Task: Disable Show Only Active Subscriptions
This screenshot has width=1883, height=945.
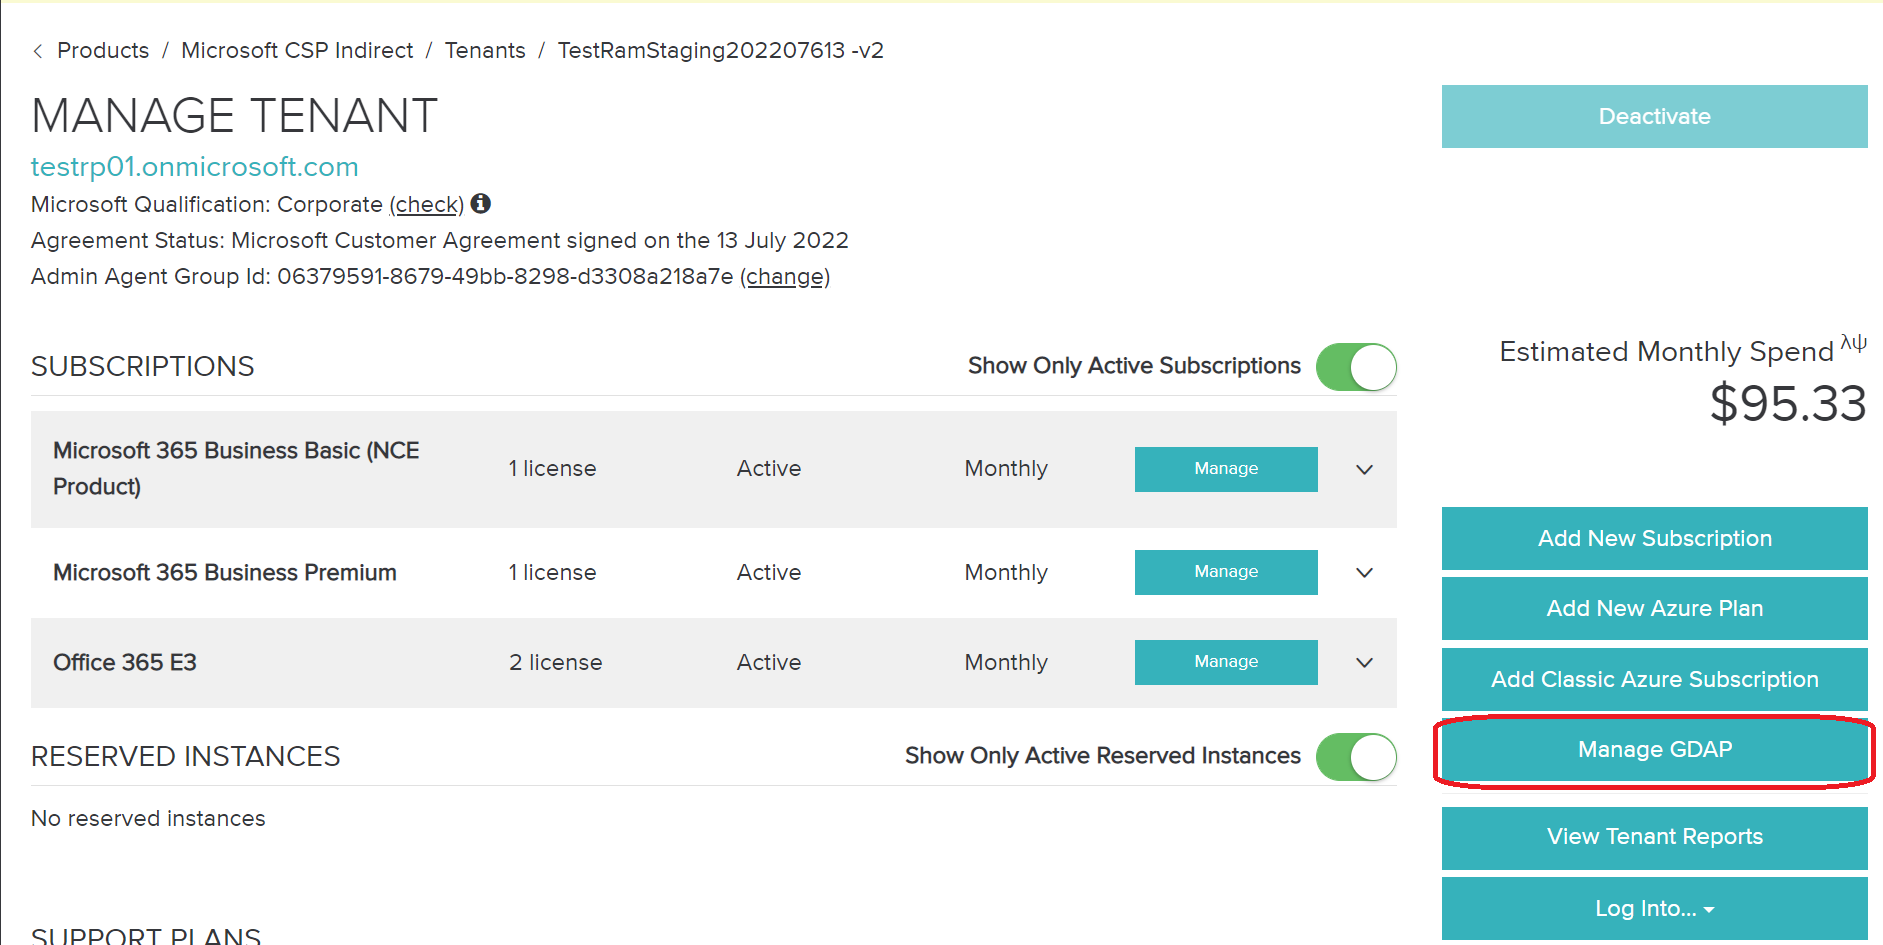Action: pyautogui.click(x=1357, y=367)
